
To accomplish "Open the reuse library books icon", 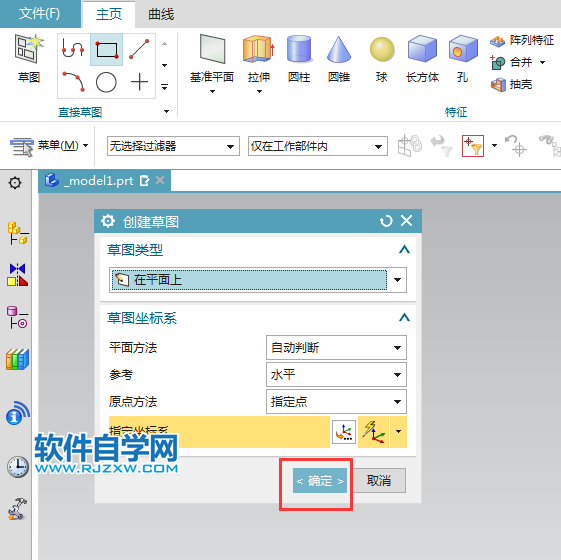I will point(18,359).
